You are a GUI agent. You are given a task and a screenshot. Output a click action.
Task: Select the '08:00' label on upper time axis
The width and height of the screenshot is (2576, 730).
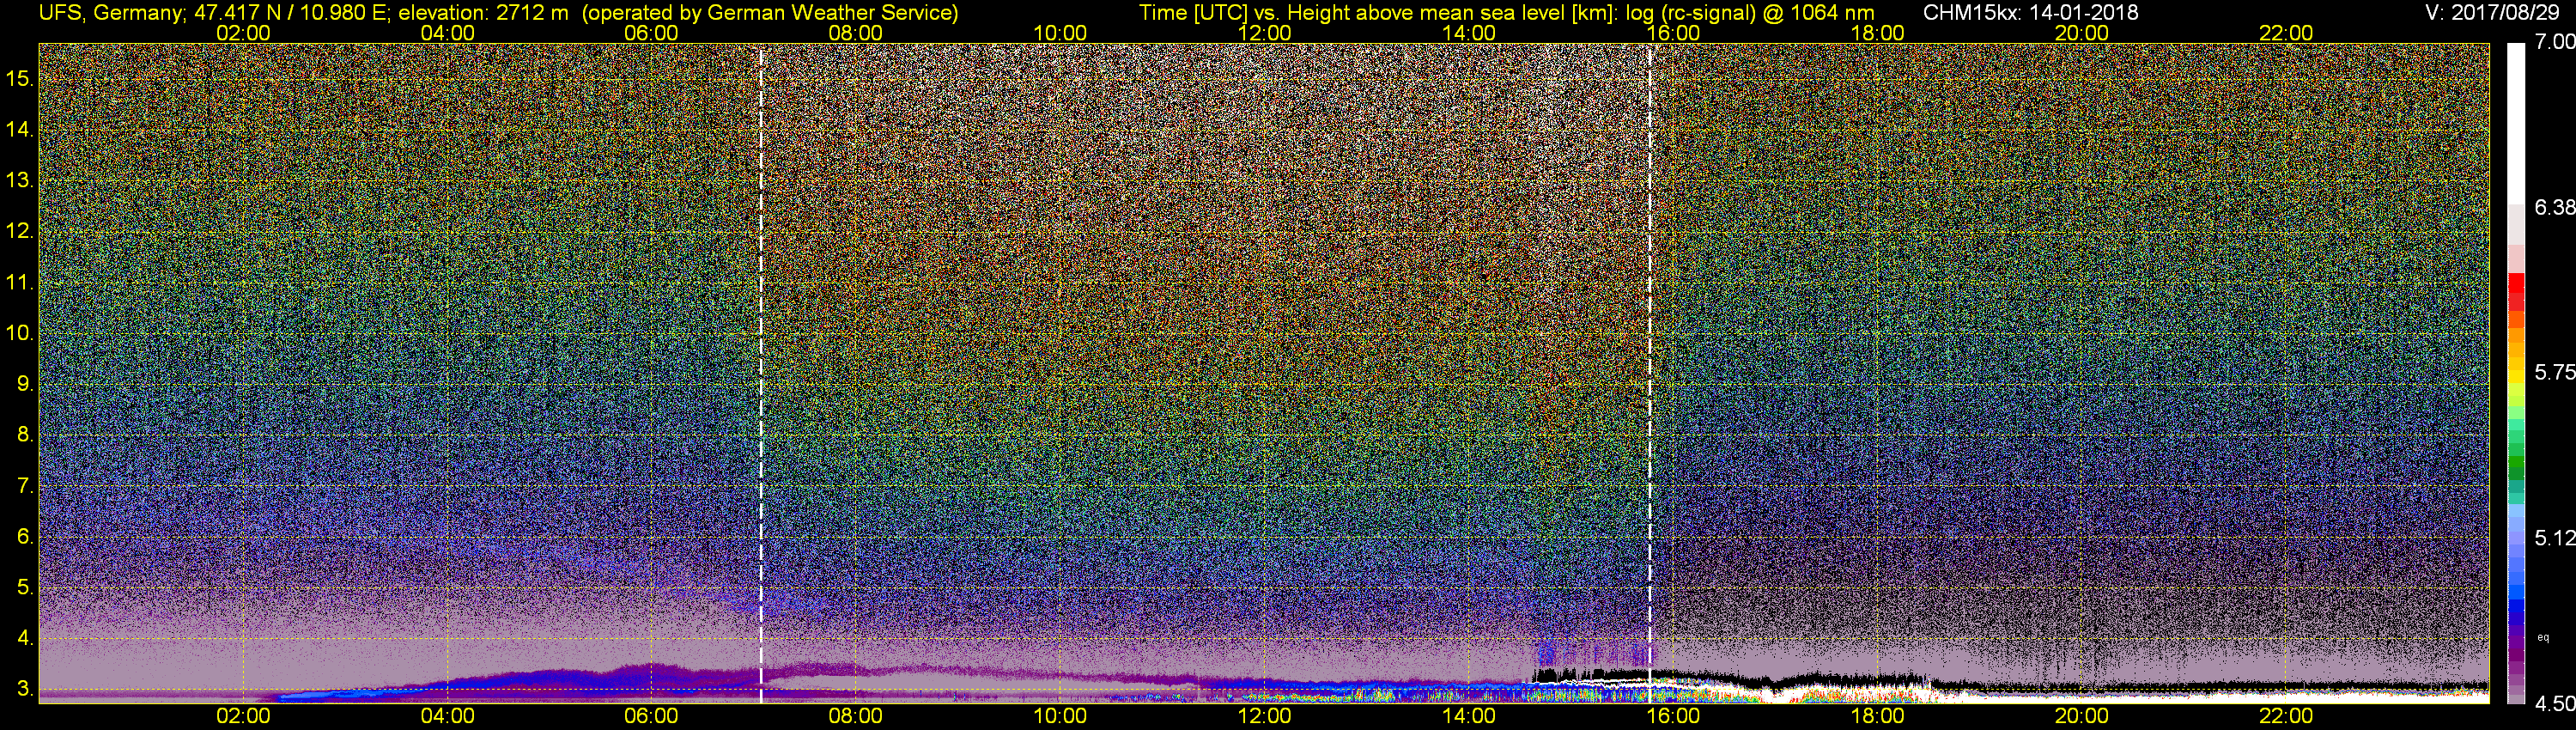pyautogui.click(x=856, y=33)
